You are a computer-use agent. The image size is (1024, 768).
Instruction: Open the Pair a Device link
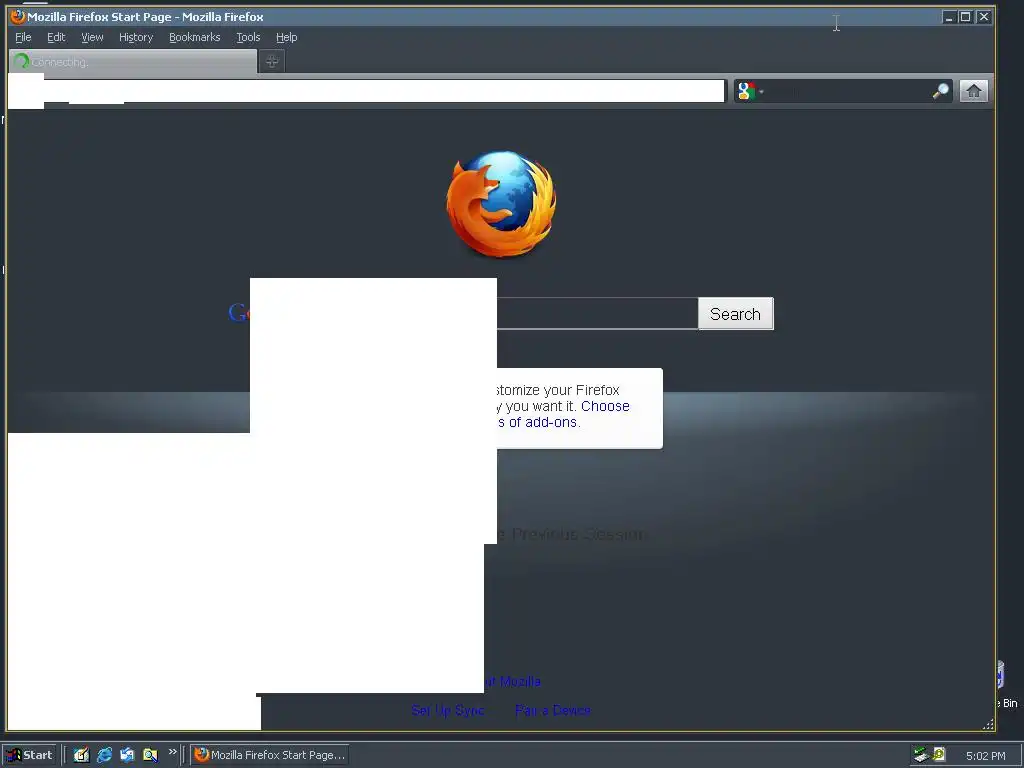coord(552,711)
